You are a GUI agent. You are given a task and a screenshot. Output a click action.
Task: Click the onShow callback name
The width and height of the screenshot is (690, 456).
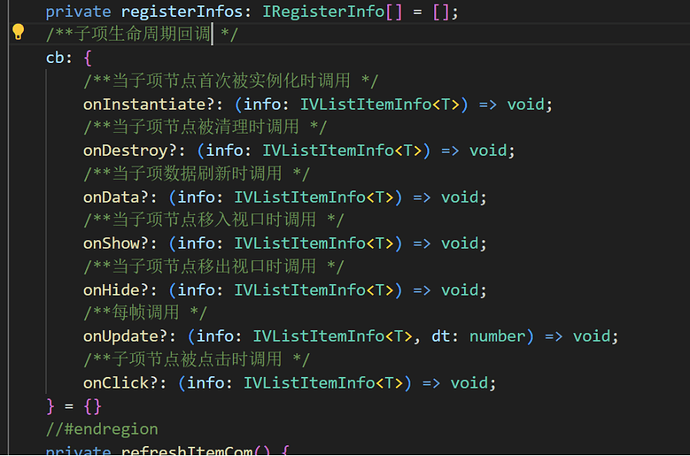[111, 243]
